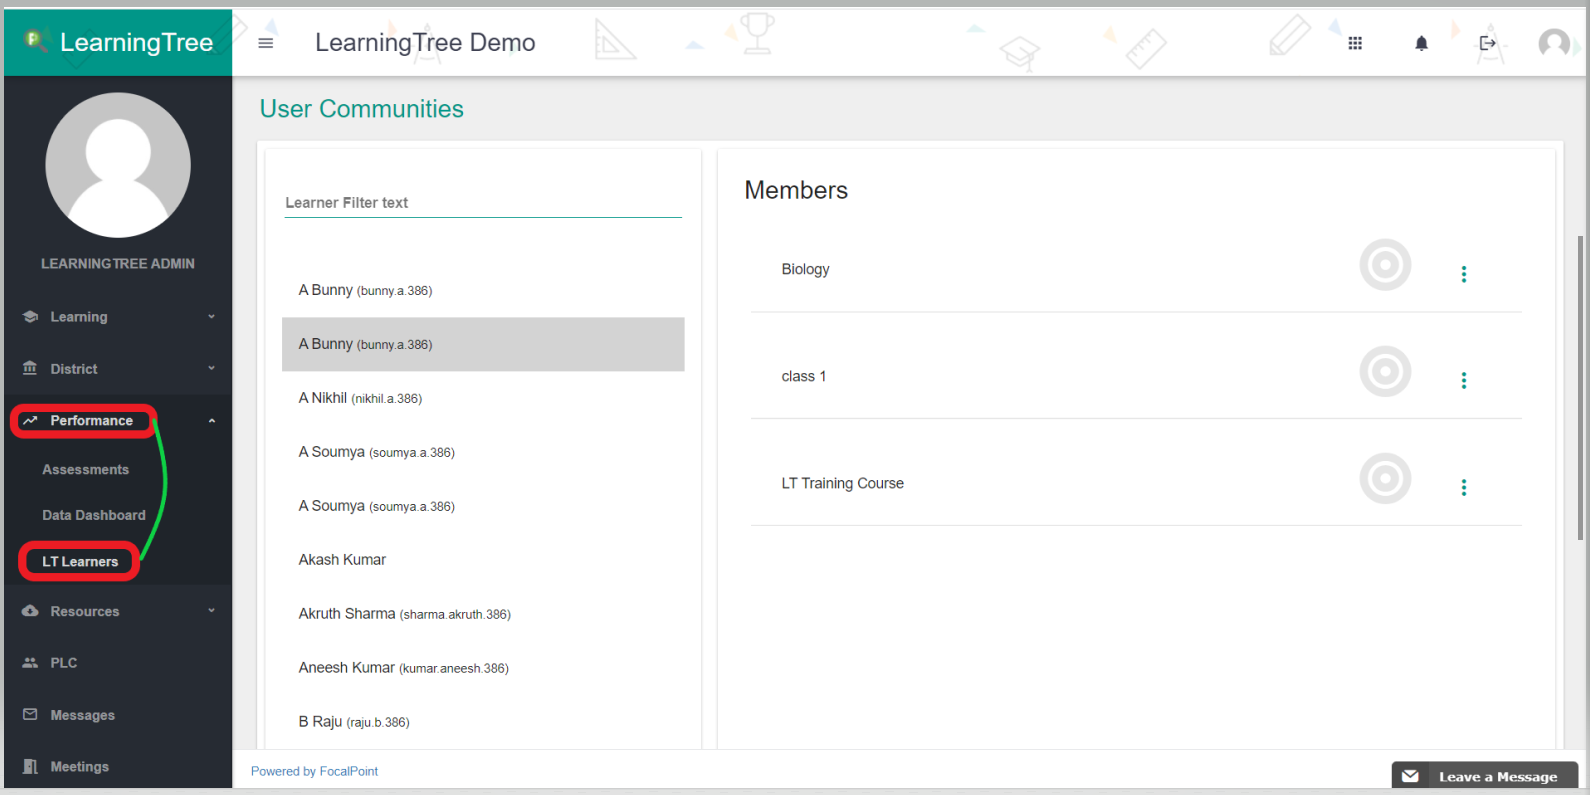1590x795 pixels.
Task: Expand the District sidebar menu
Action: (x=118, y=369)
